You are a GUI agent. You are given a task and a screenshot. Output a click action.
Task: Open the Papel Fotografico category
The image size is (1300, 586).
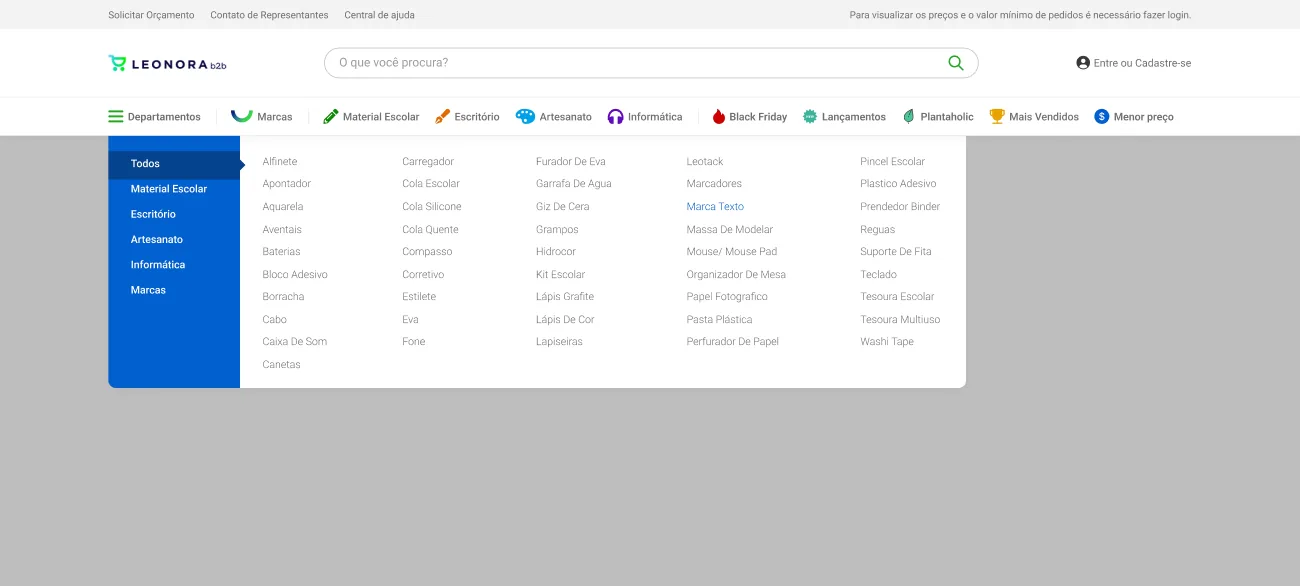(x=727, y=297)
